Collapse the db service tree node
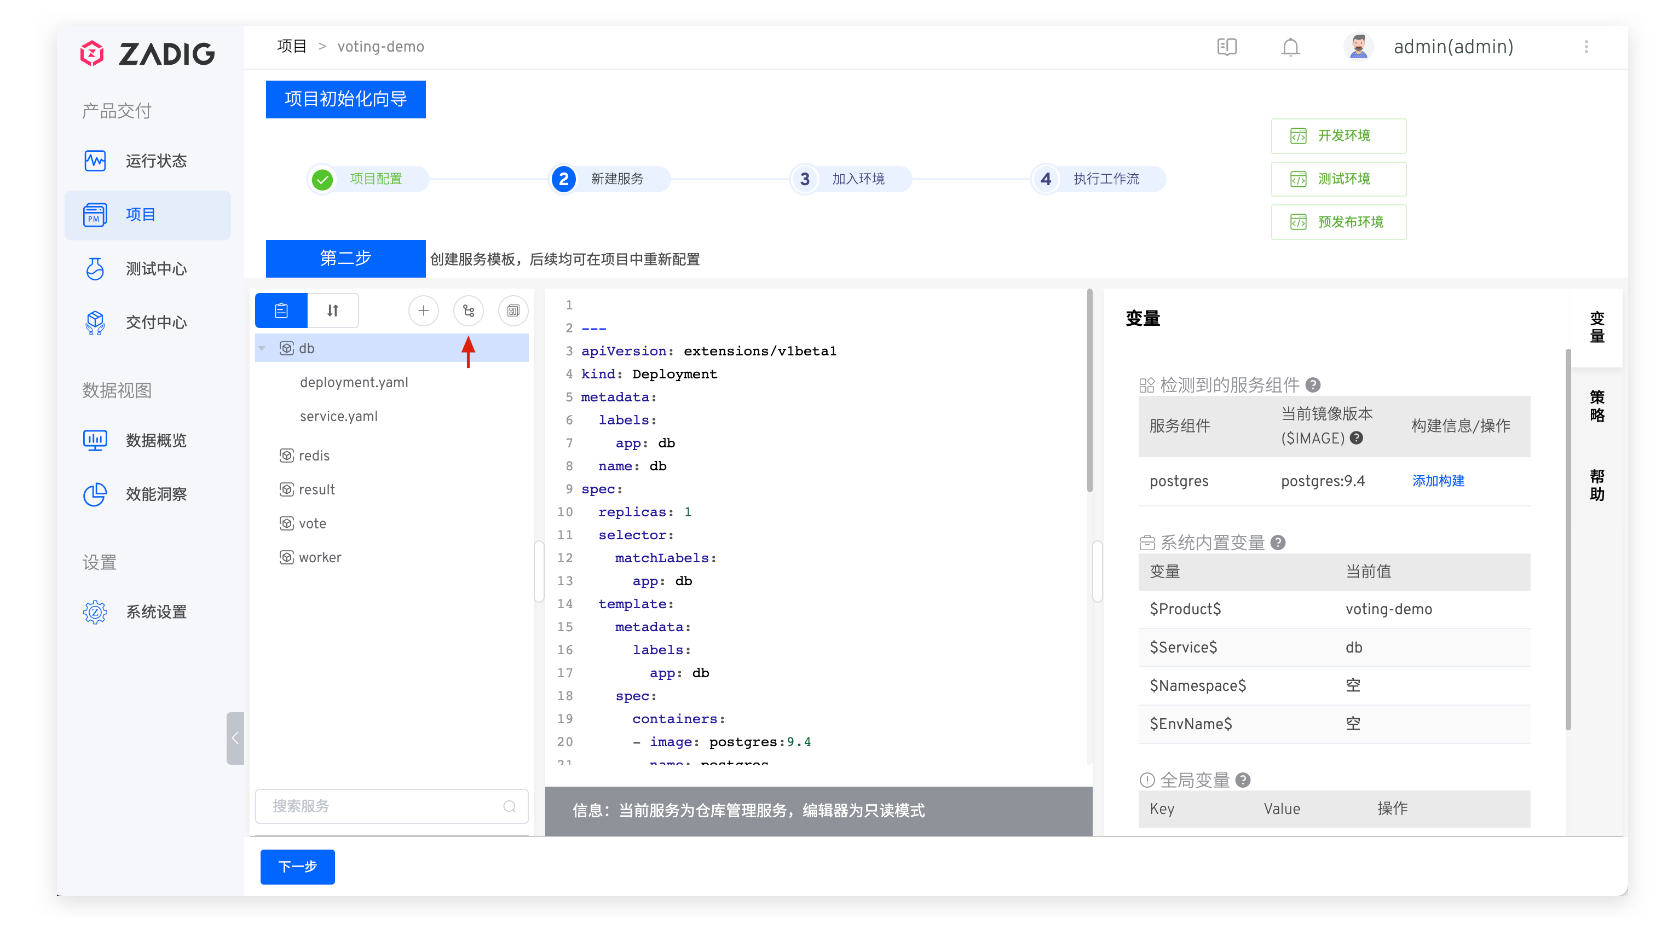The width and height of the screenshot is (1660, 940). coord(262,349)
